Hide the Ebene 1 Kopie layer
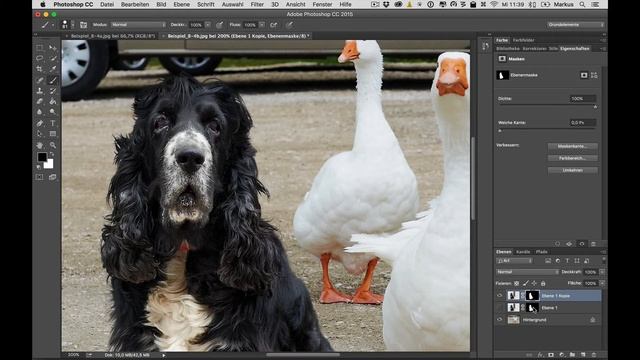640x360 pixels. click(500, 296)
